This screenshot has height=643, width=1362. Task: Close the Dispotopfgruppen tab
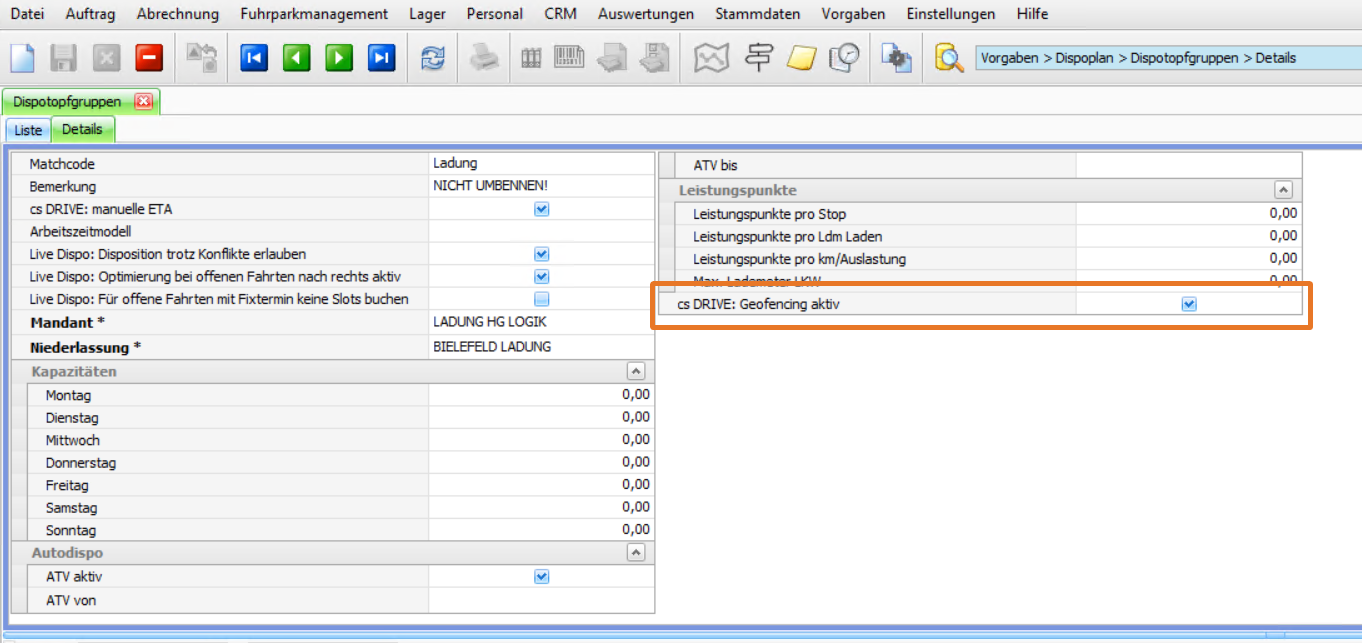143,101
